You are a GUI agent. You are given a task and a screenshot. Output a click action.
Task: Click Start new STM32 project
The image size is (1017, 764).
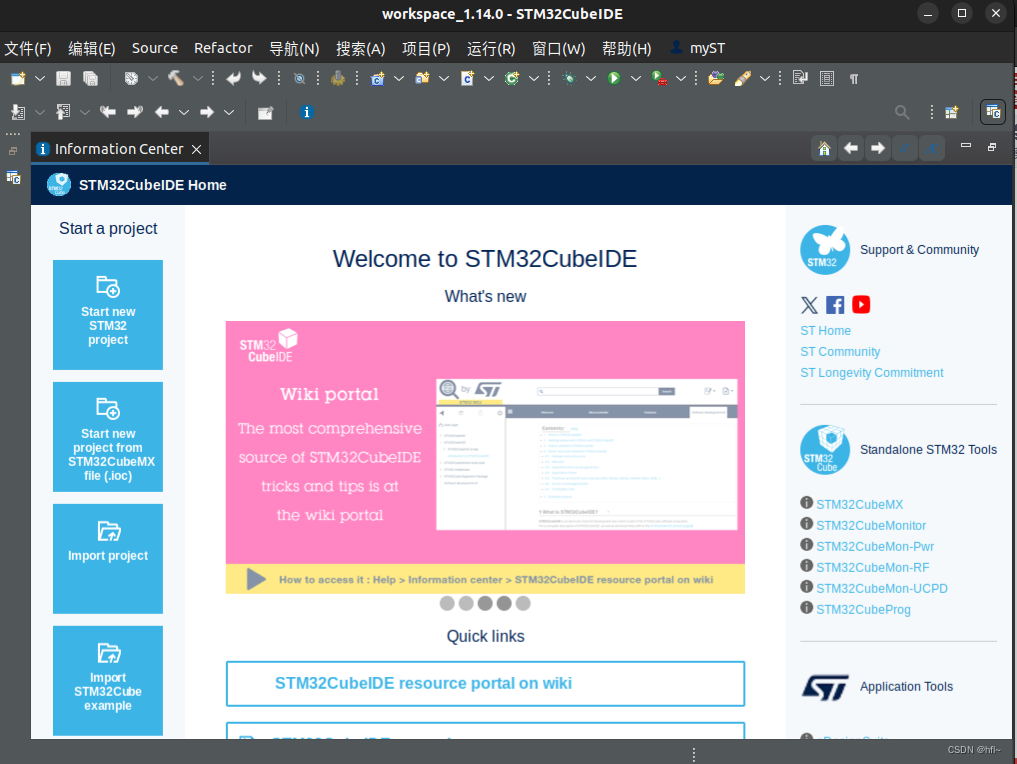pyautogui.click(x=107, y=315)
